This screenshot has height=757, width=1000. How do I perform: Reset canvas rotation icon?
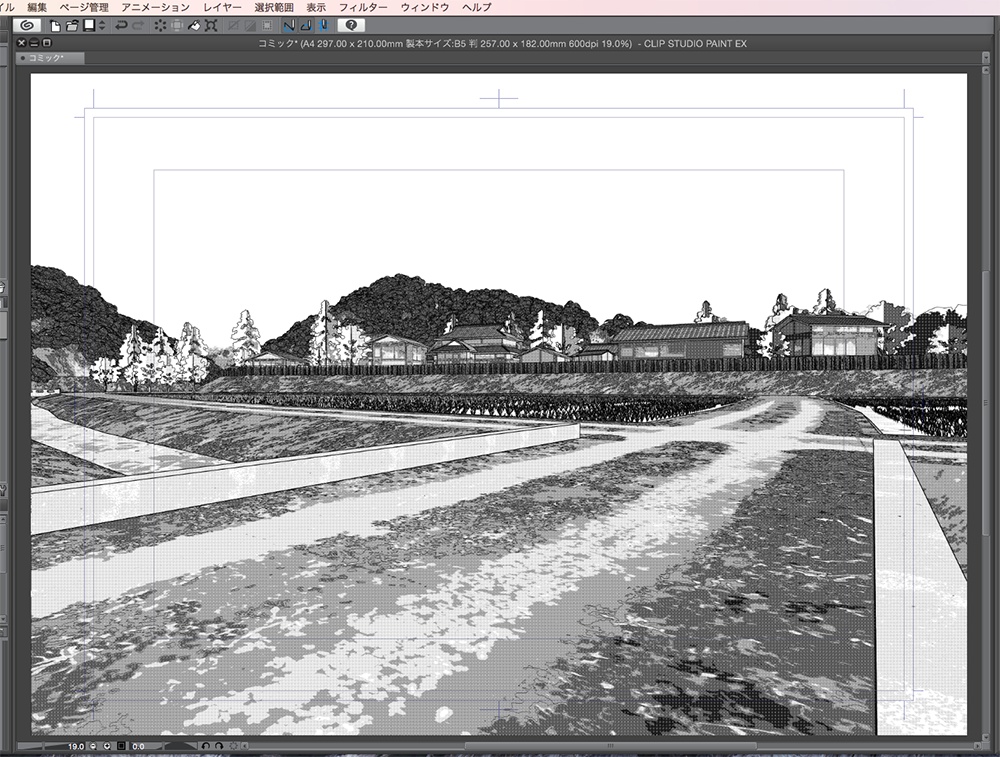coord(233,746)
